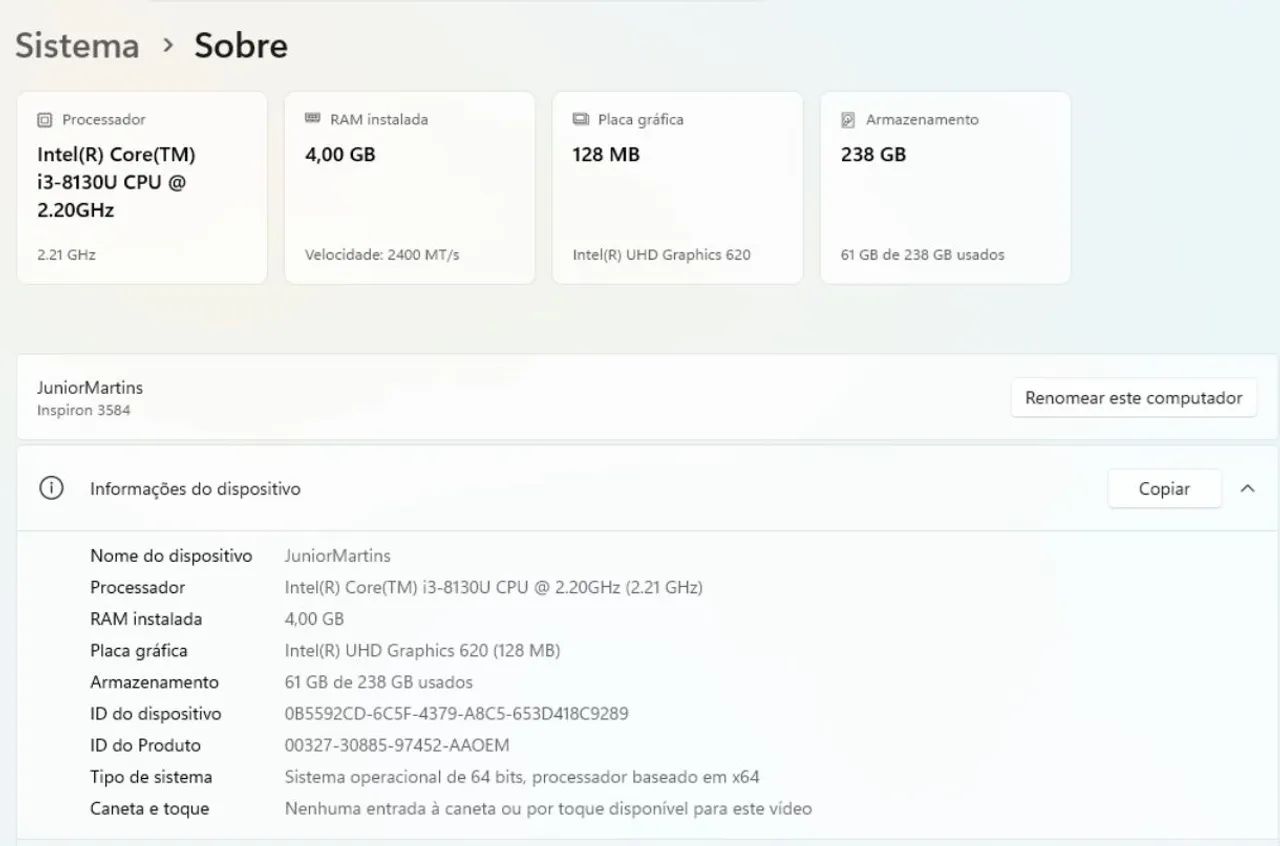Image resolution: width=1280 pixels, height=846 pixels.
Task: Collapse the Informações do dispositivo section
Action: tap(1247, 489)
